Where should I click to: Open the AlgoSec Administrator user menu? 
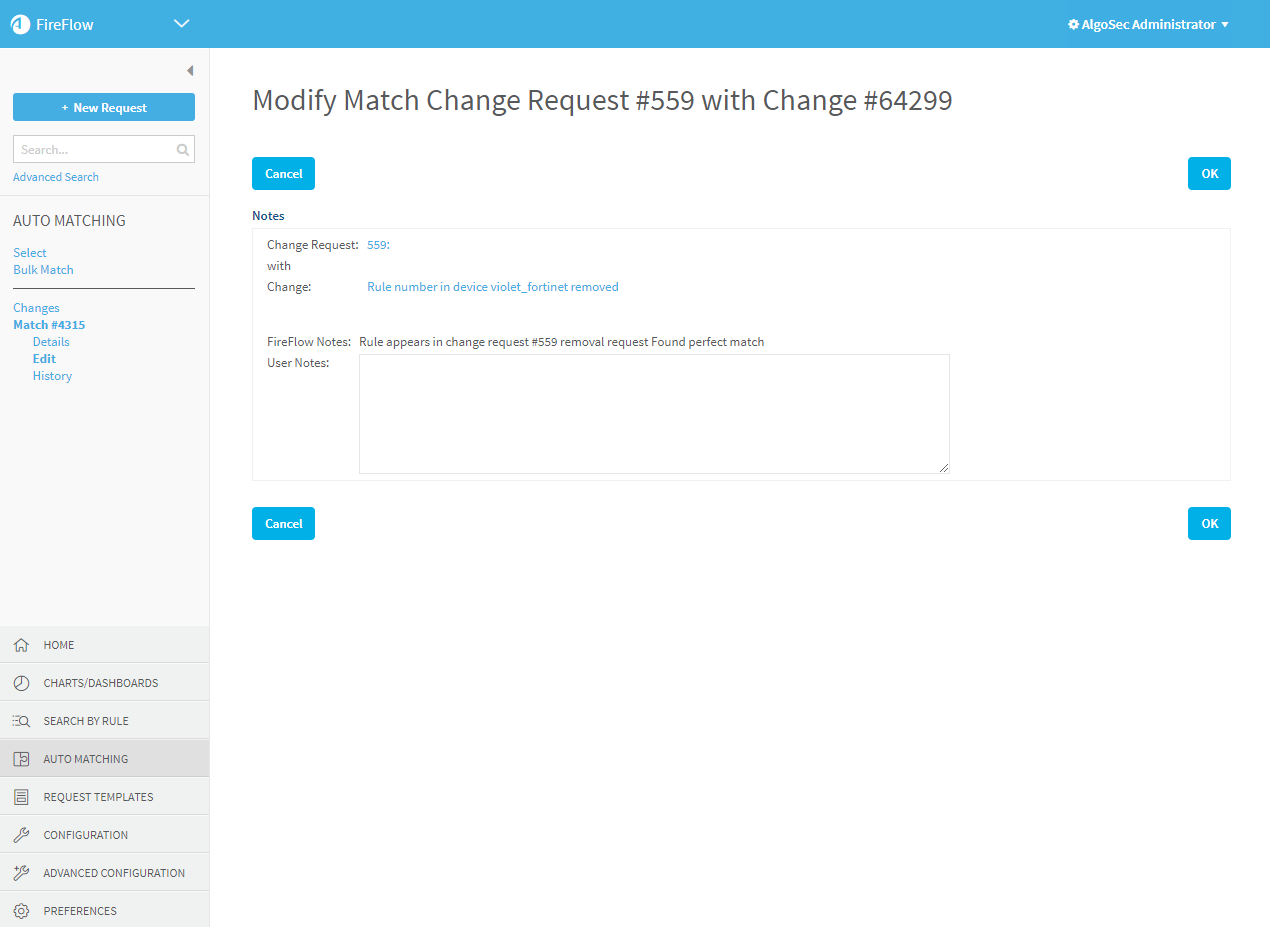[x=1148, y=24]
